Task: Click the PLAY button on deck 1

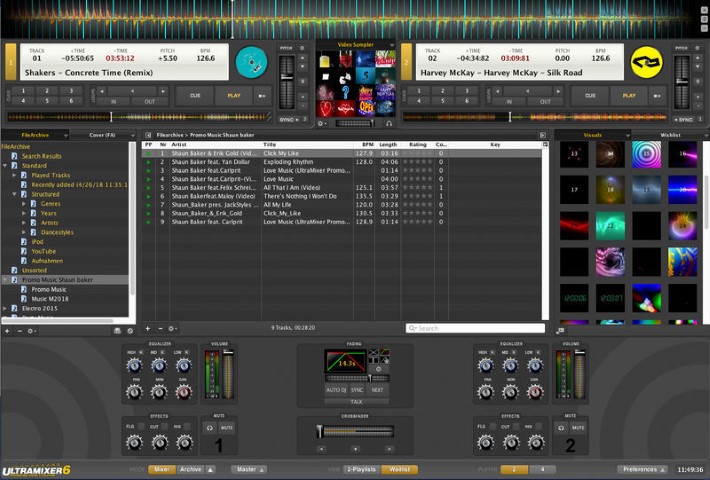Action: (x=234, y=96)
